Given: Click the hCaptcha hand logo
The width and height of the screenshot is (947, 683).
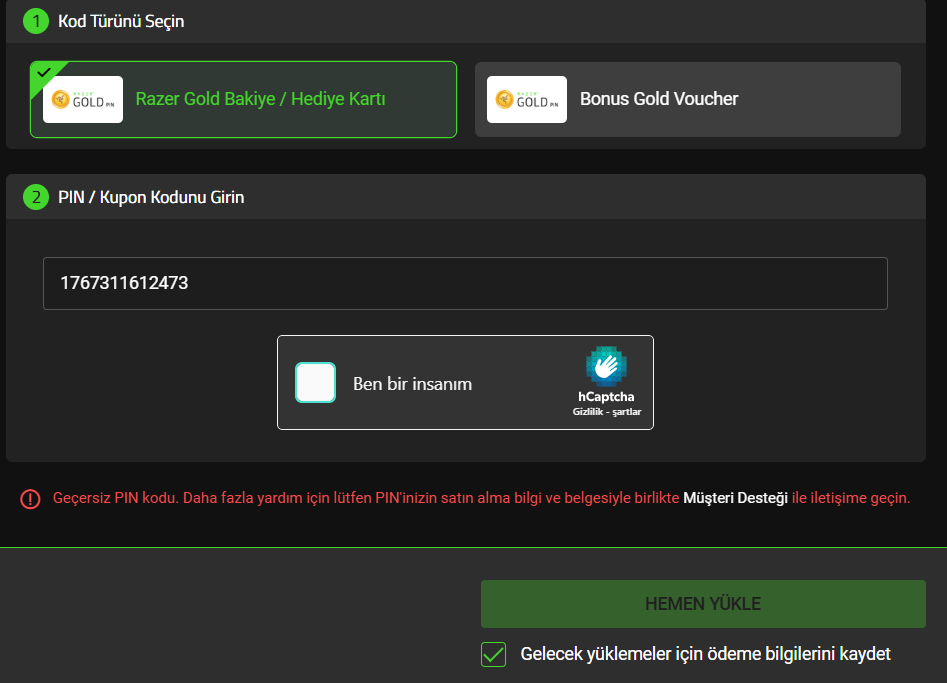Looking at the screenshot, I should 606,366.
